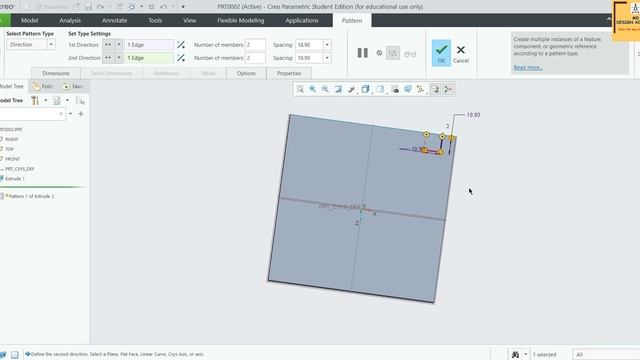Open the 1st Direction Spacing dropdown

tap(327, 45)
